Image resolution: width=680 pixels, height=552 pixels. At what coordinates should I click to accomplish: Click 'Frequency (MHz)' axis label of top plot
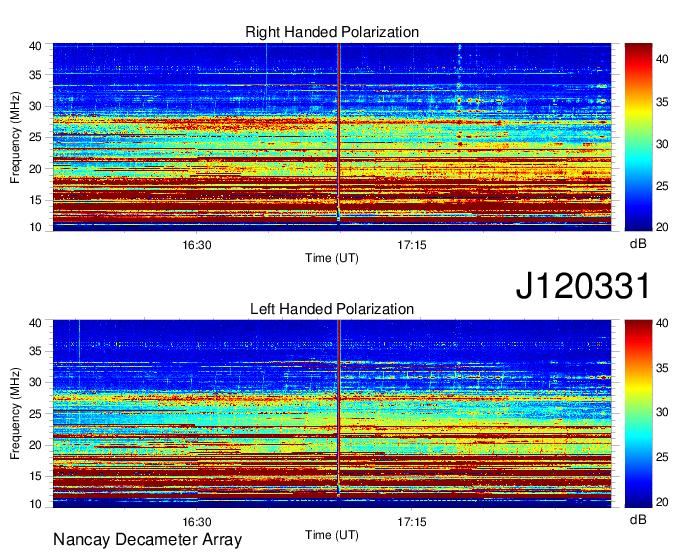pyautogui.click(x=15, y=137)
